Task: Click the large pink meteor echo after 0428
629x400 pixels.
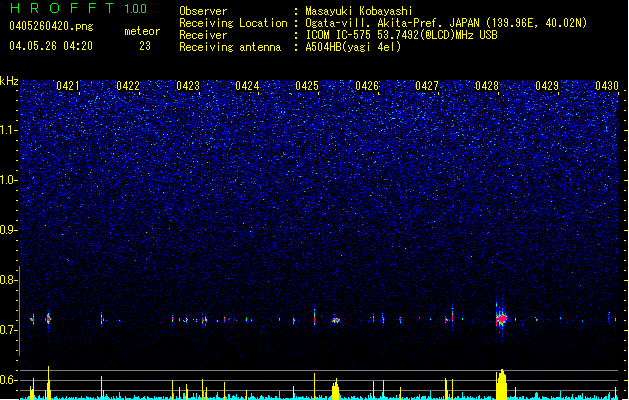Action: pos(501,319)
